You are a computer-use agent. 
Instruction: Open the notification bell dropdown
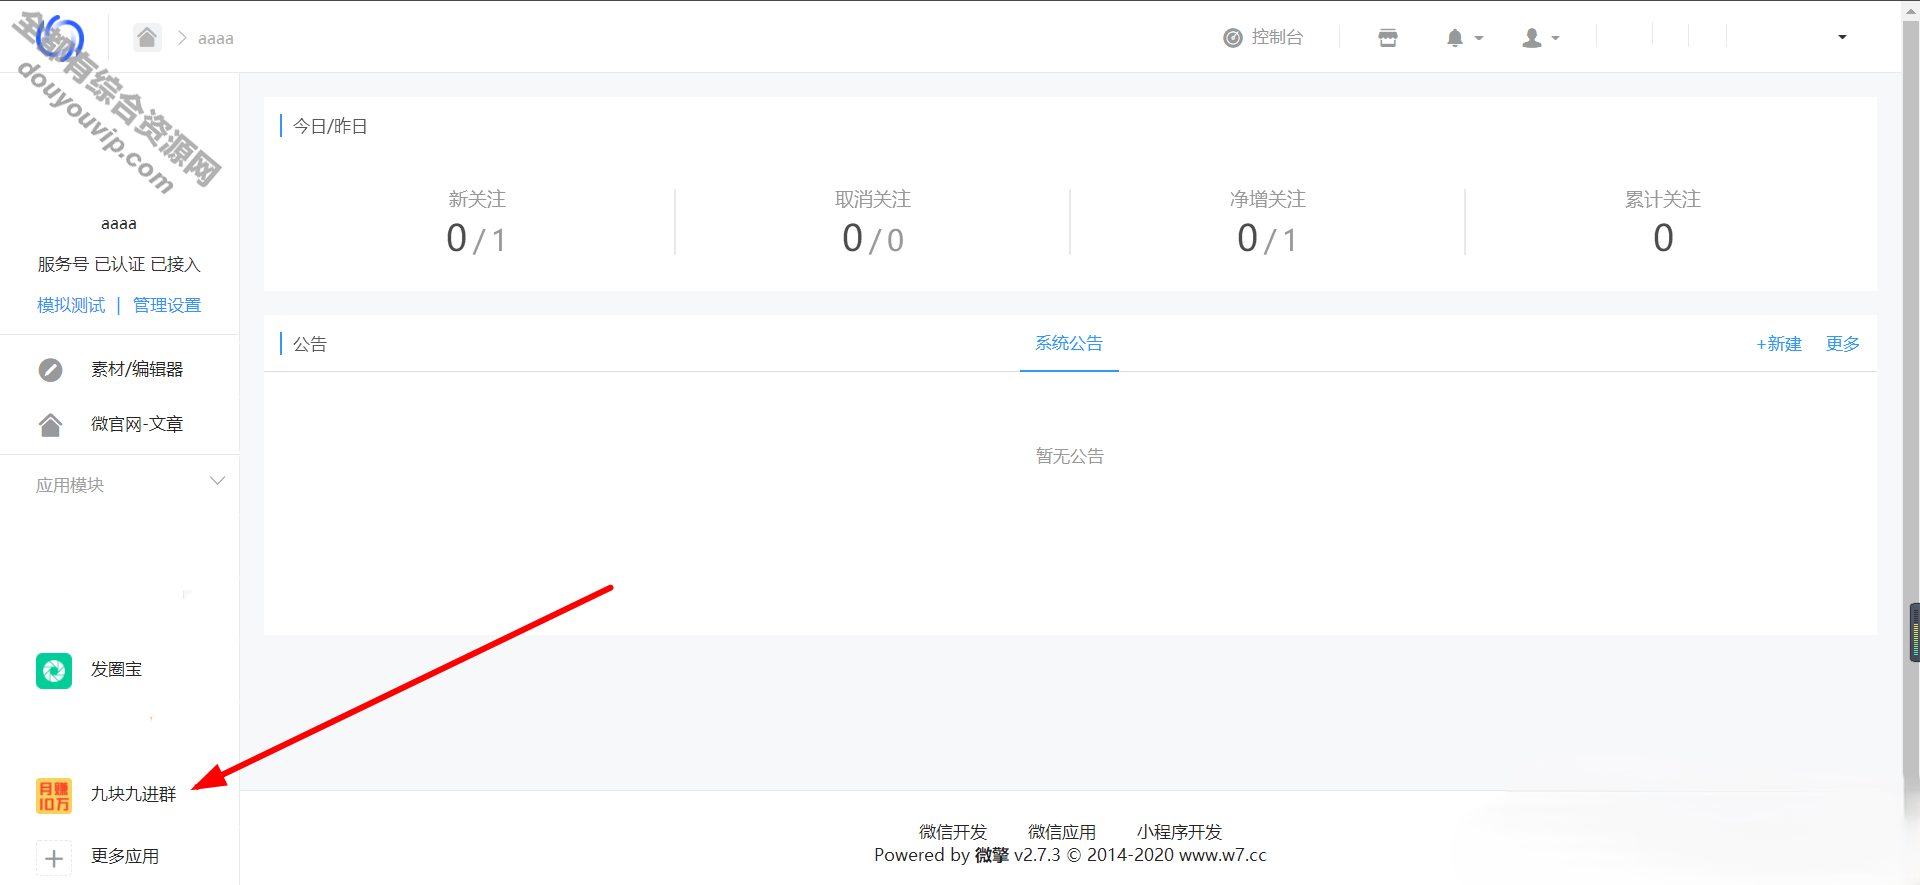[1464, 38]
